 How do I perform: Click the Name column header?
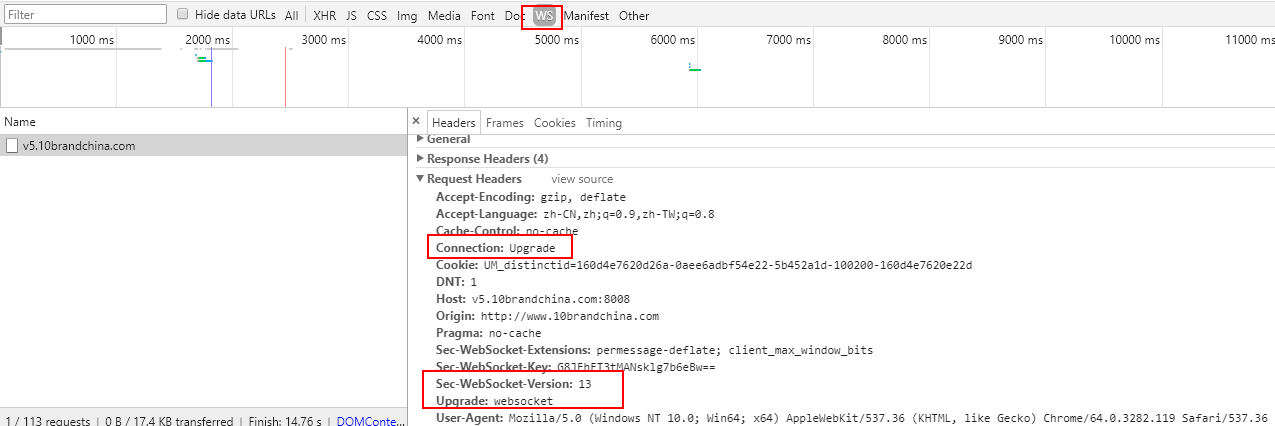pyautogui.click(x=20, y=121)
